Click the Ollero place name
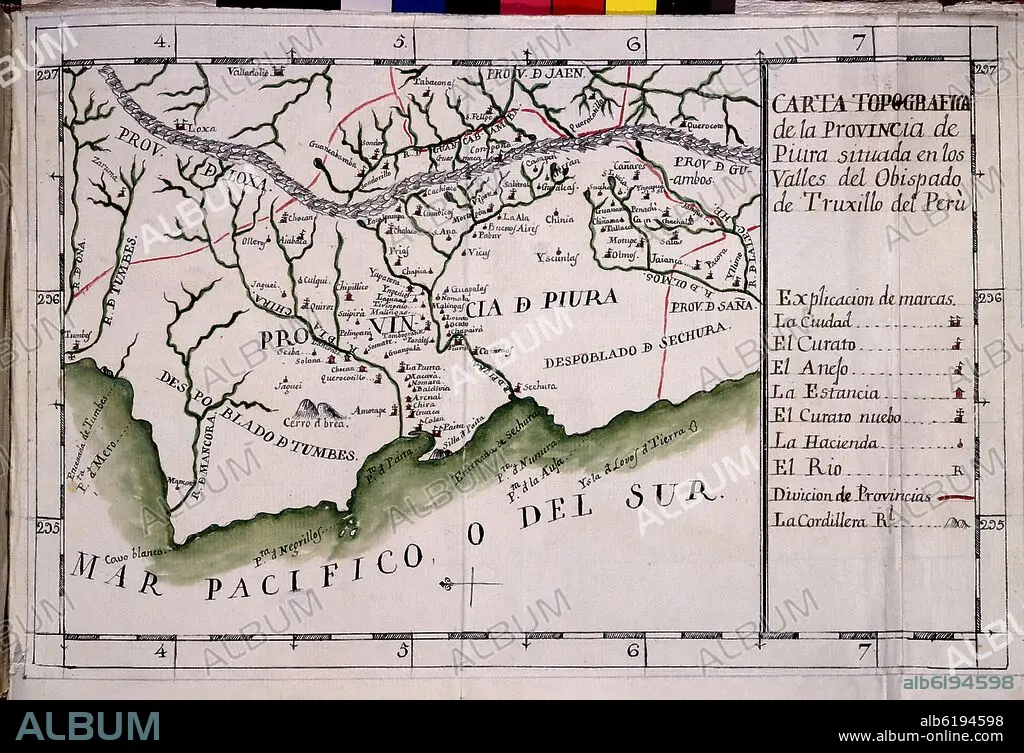This screenshot has height=753, width=1024. (x=253, y=242)
